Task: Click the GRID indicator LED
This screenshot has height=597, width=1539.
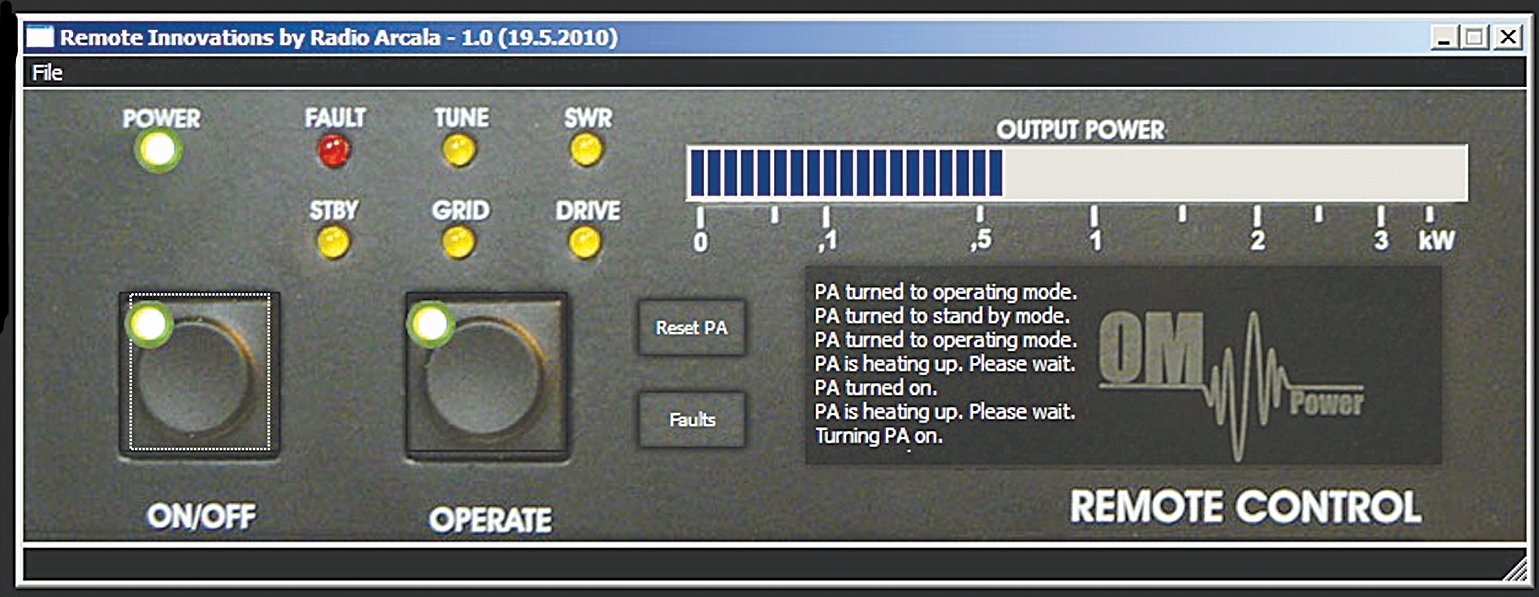Action: (459, 243)
